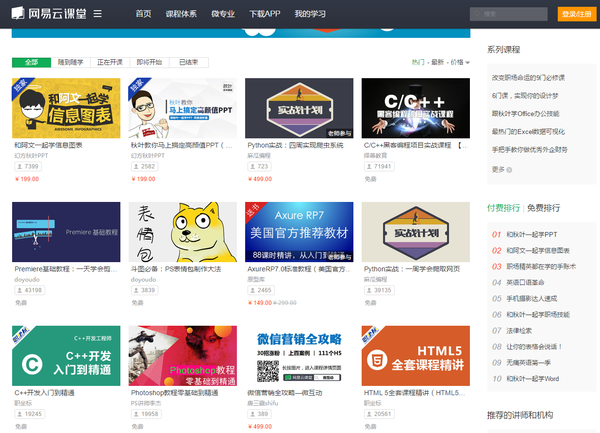The image size is (600, 433).
Task: Open the 微专业 nav item
Action: click(223, 14)
